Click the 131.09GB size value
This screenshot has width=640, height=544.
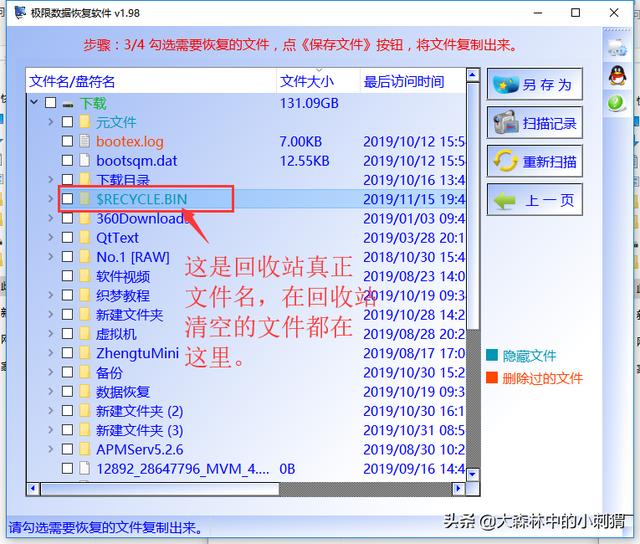click(x=309, y=103)
